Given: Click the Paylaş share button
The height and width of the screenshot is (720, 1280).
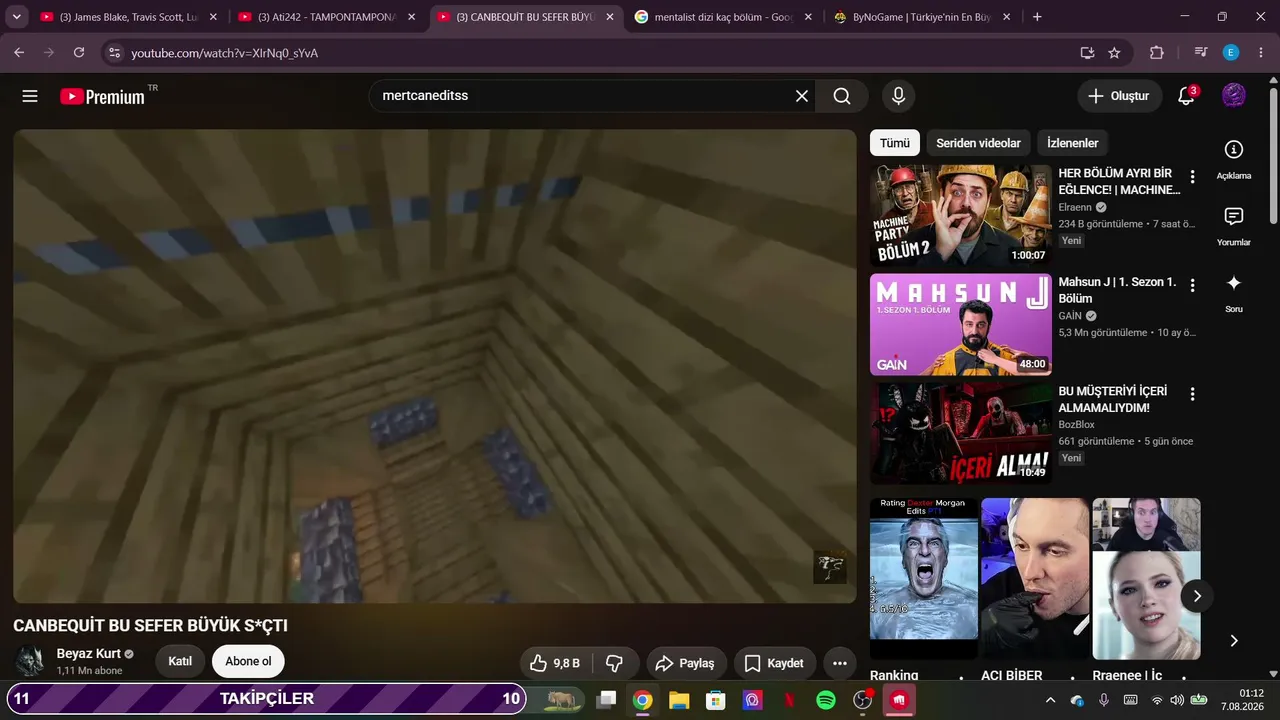Looking at the screenshot, I should tap(686, 663).
